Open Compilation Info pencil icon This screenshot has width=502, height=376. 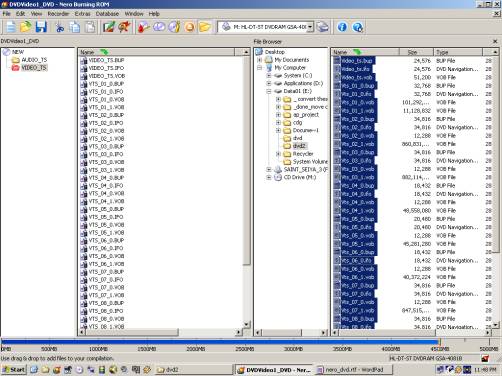[109, 27]
